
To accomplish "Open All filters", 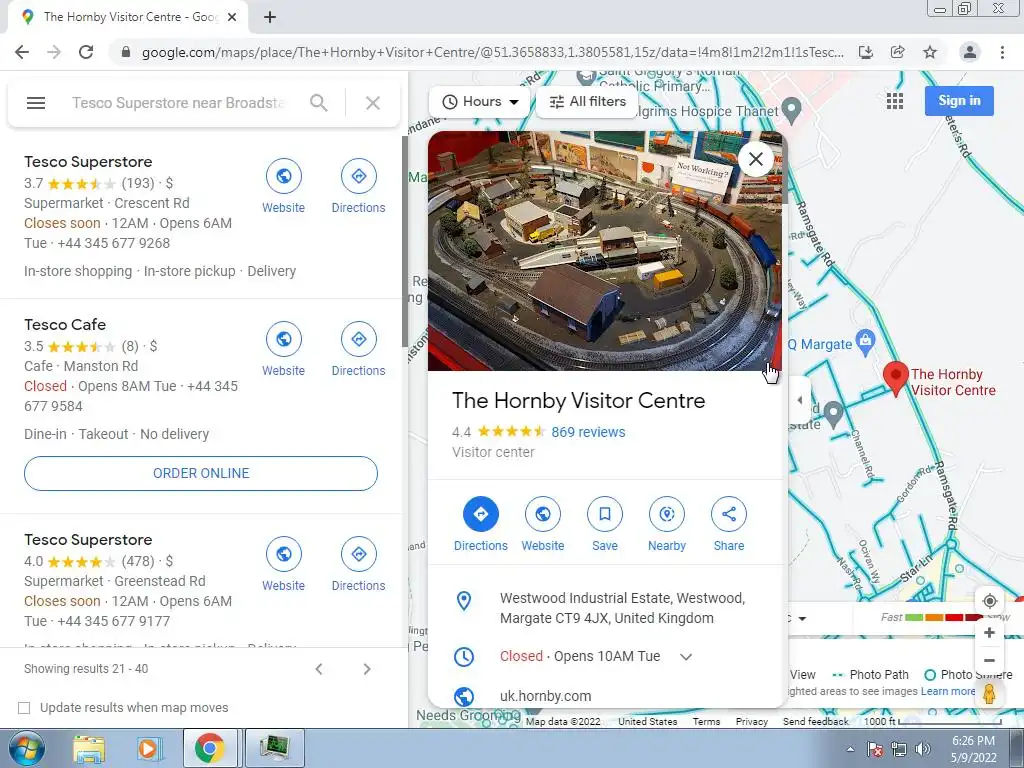I will pyautogui.click(x=587, y=102).
